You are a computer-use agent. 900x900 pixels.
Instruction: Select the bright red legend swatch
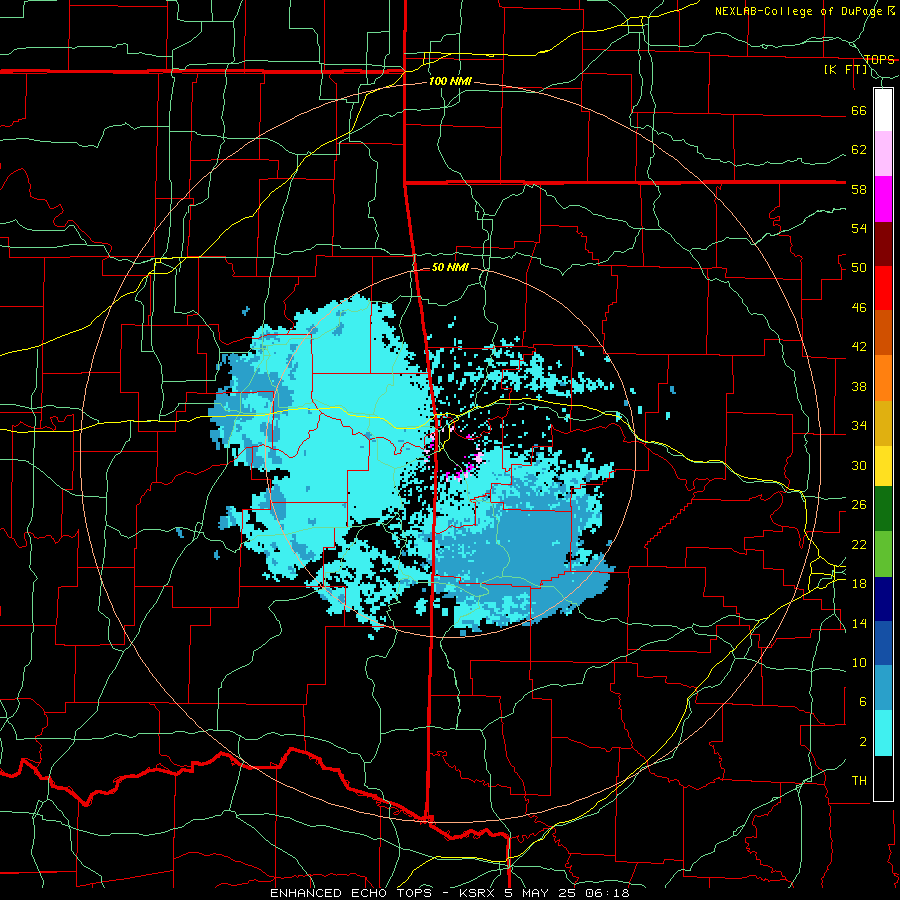(x=883, y=288)
